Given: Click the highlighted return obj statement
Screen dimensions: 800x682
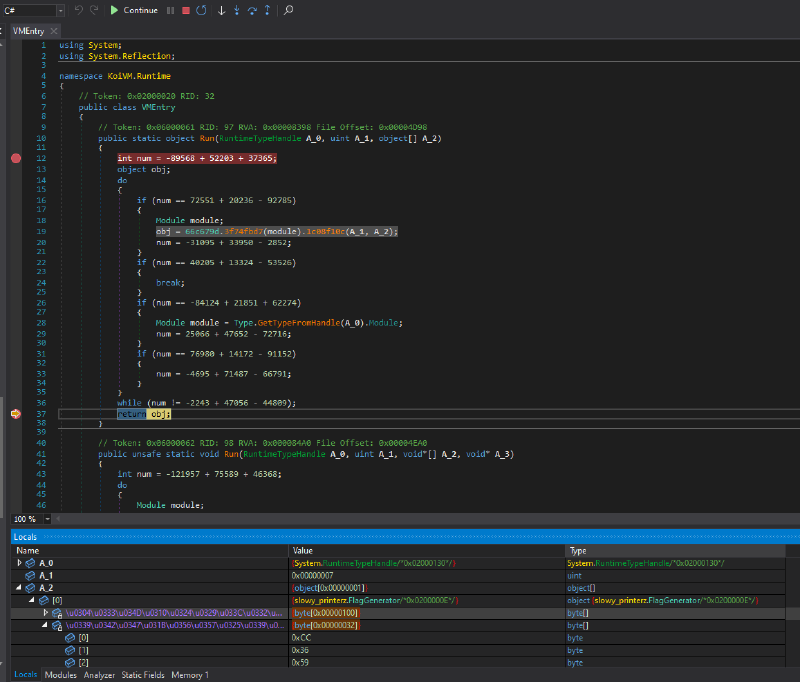Looking at the screenshot, I should 145,413.
